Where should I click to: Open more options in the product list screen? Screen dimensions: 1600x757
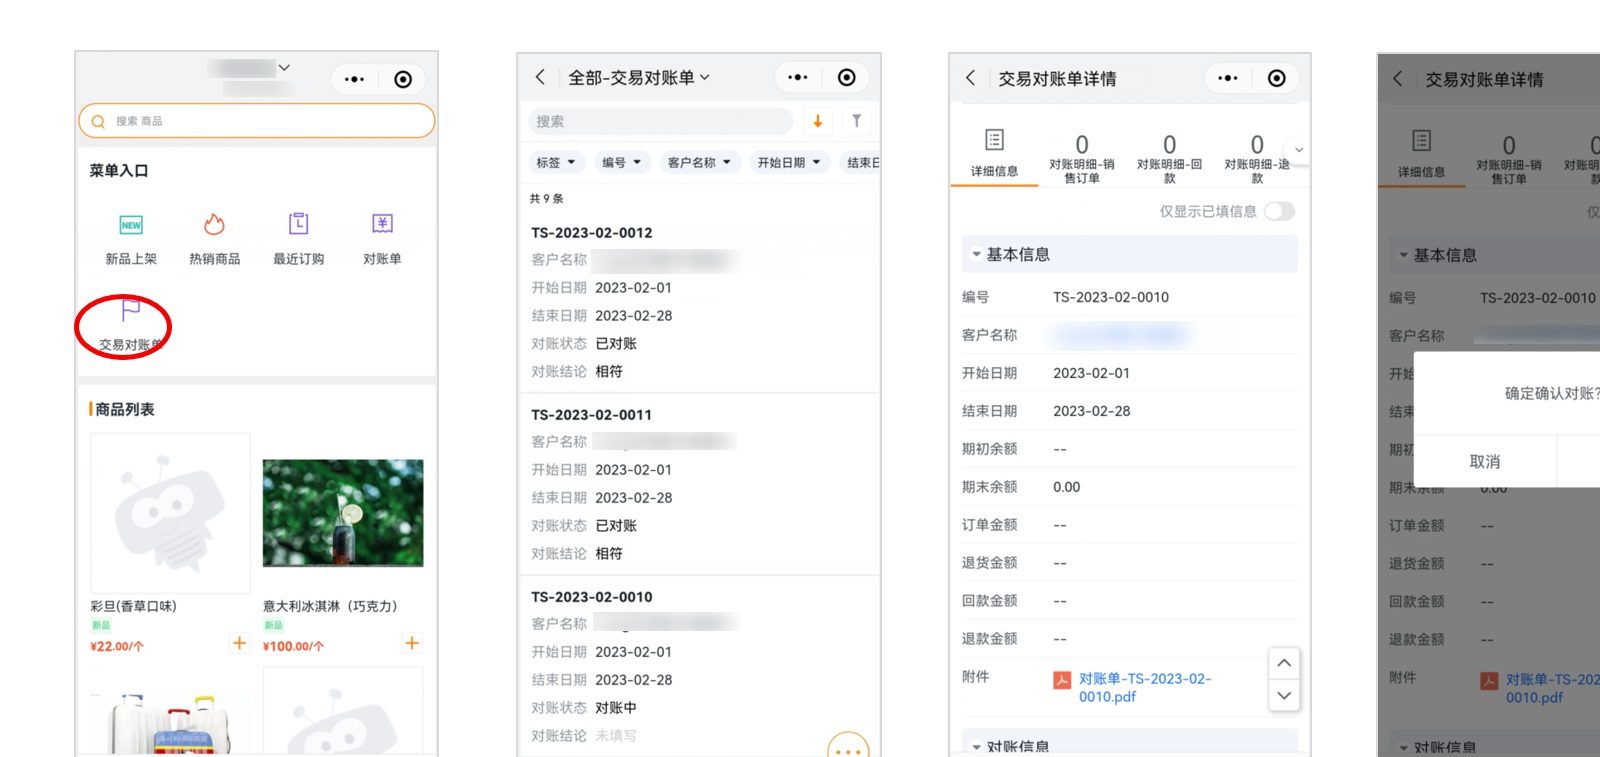(x=354, y=79)
